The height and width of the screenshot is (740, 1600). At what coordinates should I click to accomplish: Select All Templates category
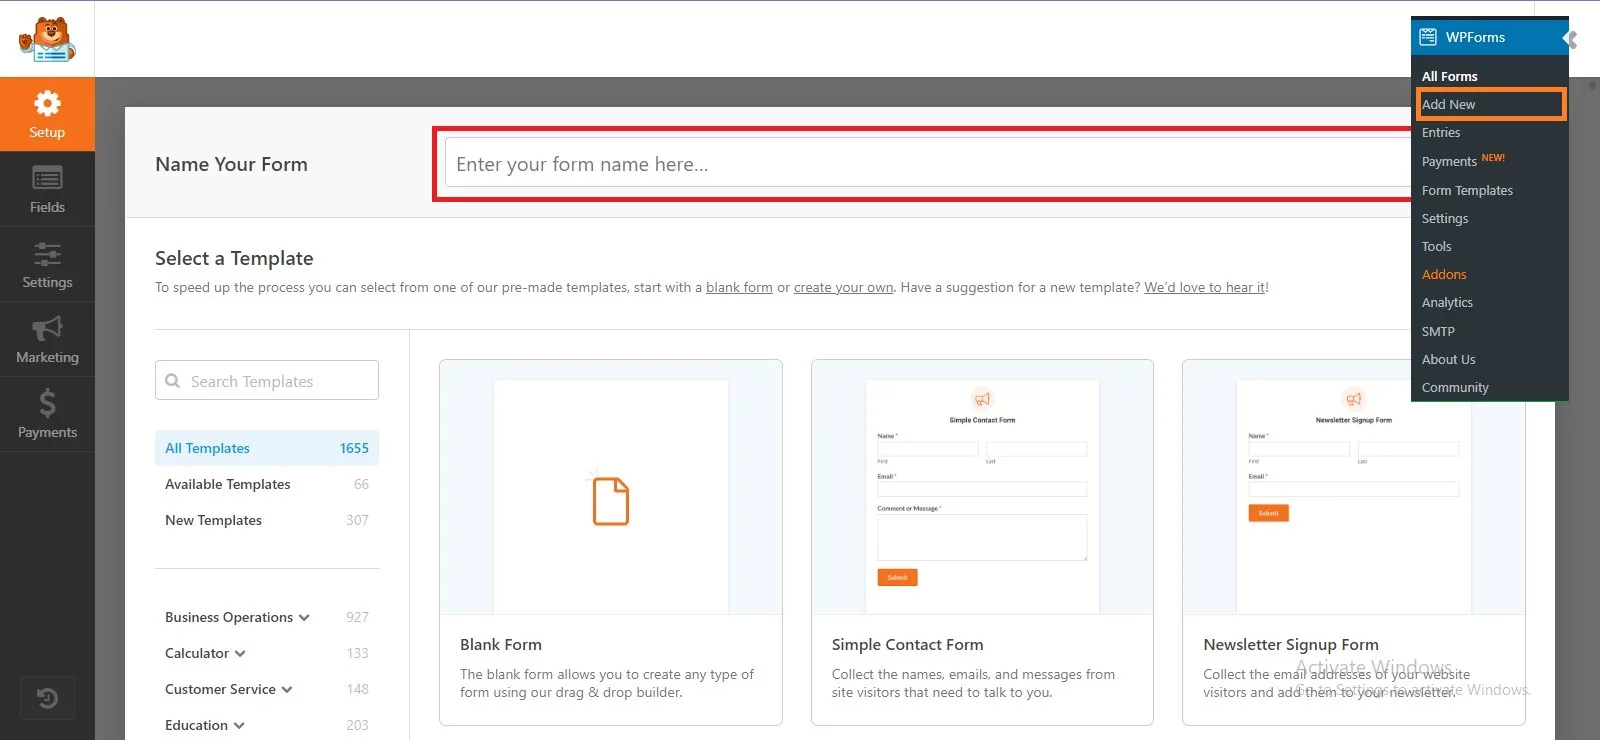[267, 448]
